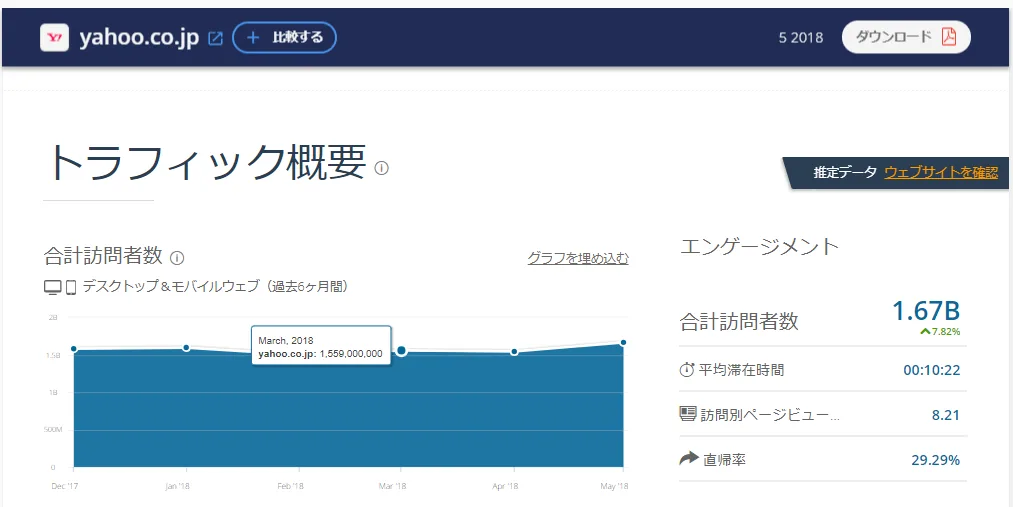Click the page icon beside 訪問別ページビュー
The image size is (1013, 507).
point(687,414)
